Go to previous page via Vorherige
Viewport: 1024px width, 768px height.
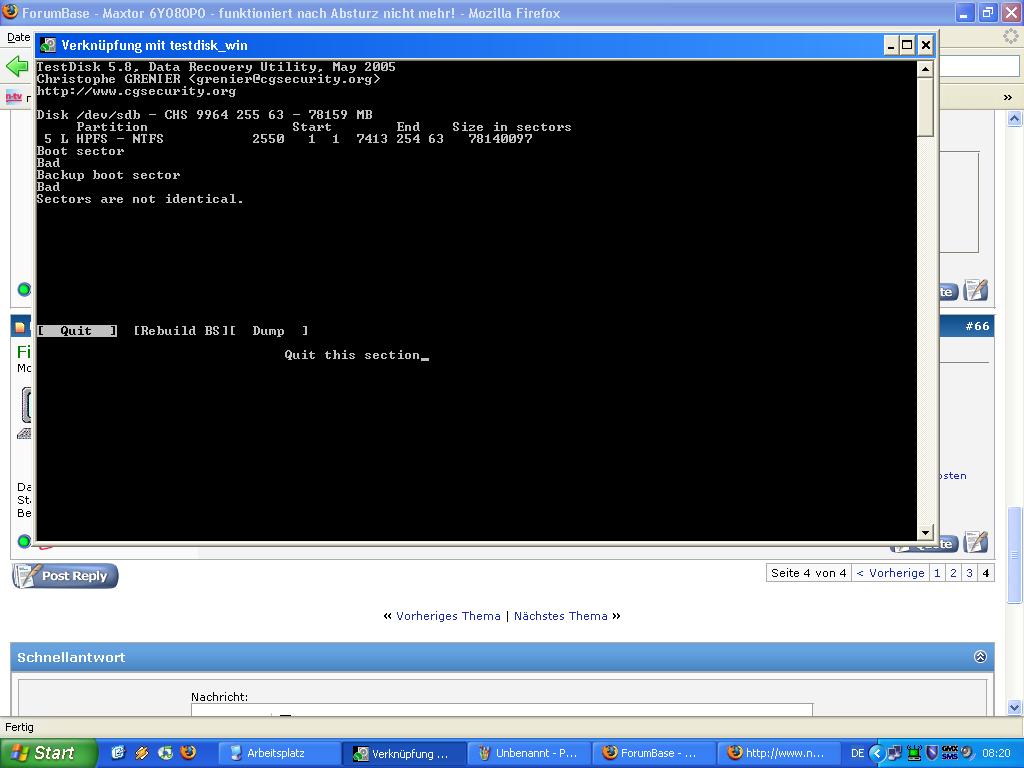[x=890, y=573]
